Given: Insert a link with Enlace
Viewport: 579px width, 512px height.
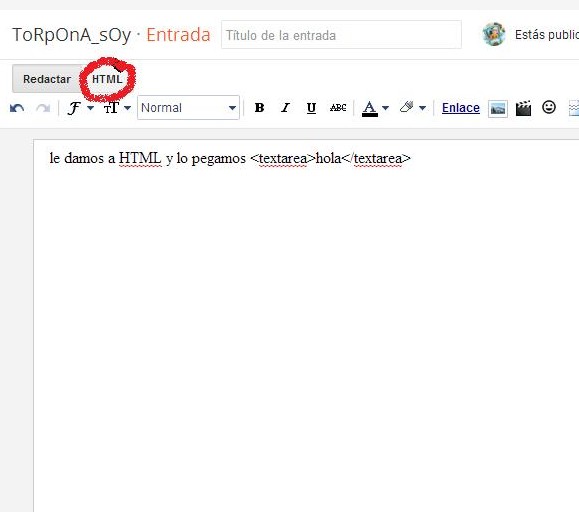Looking at the screenshot, I should click(x=461, y=108).
